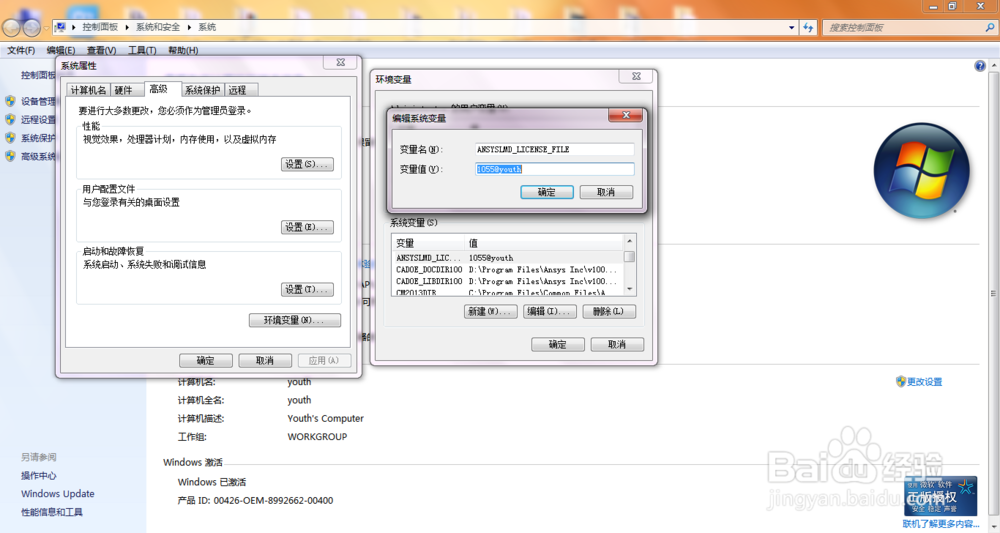The width and height of the screenshot is (1000, 533).
Task: Open the 查看(V) menu
Action: 101,50
